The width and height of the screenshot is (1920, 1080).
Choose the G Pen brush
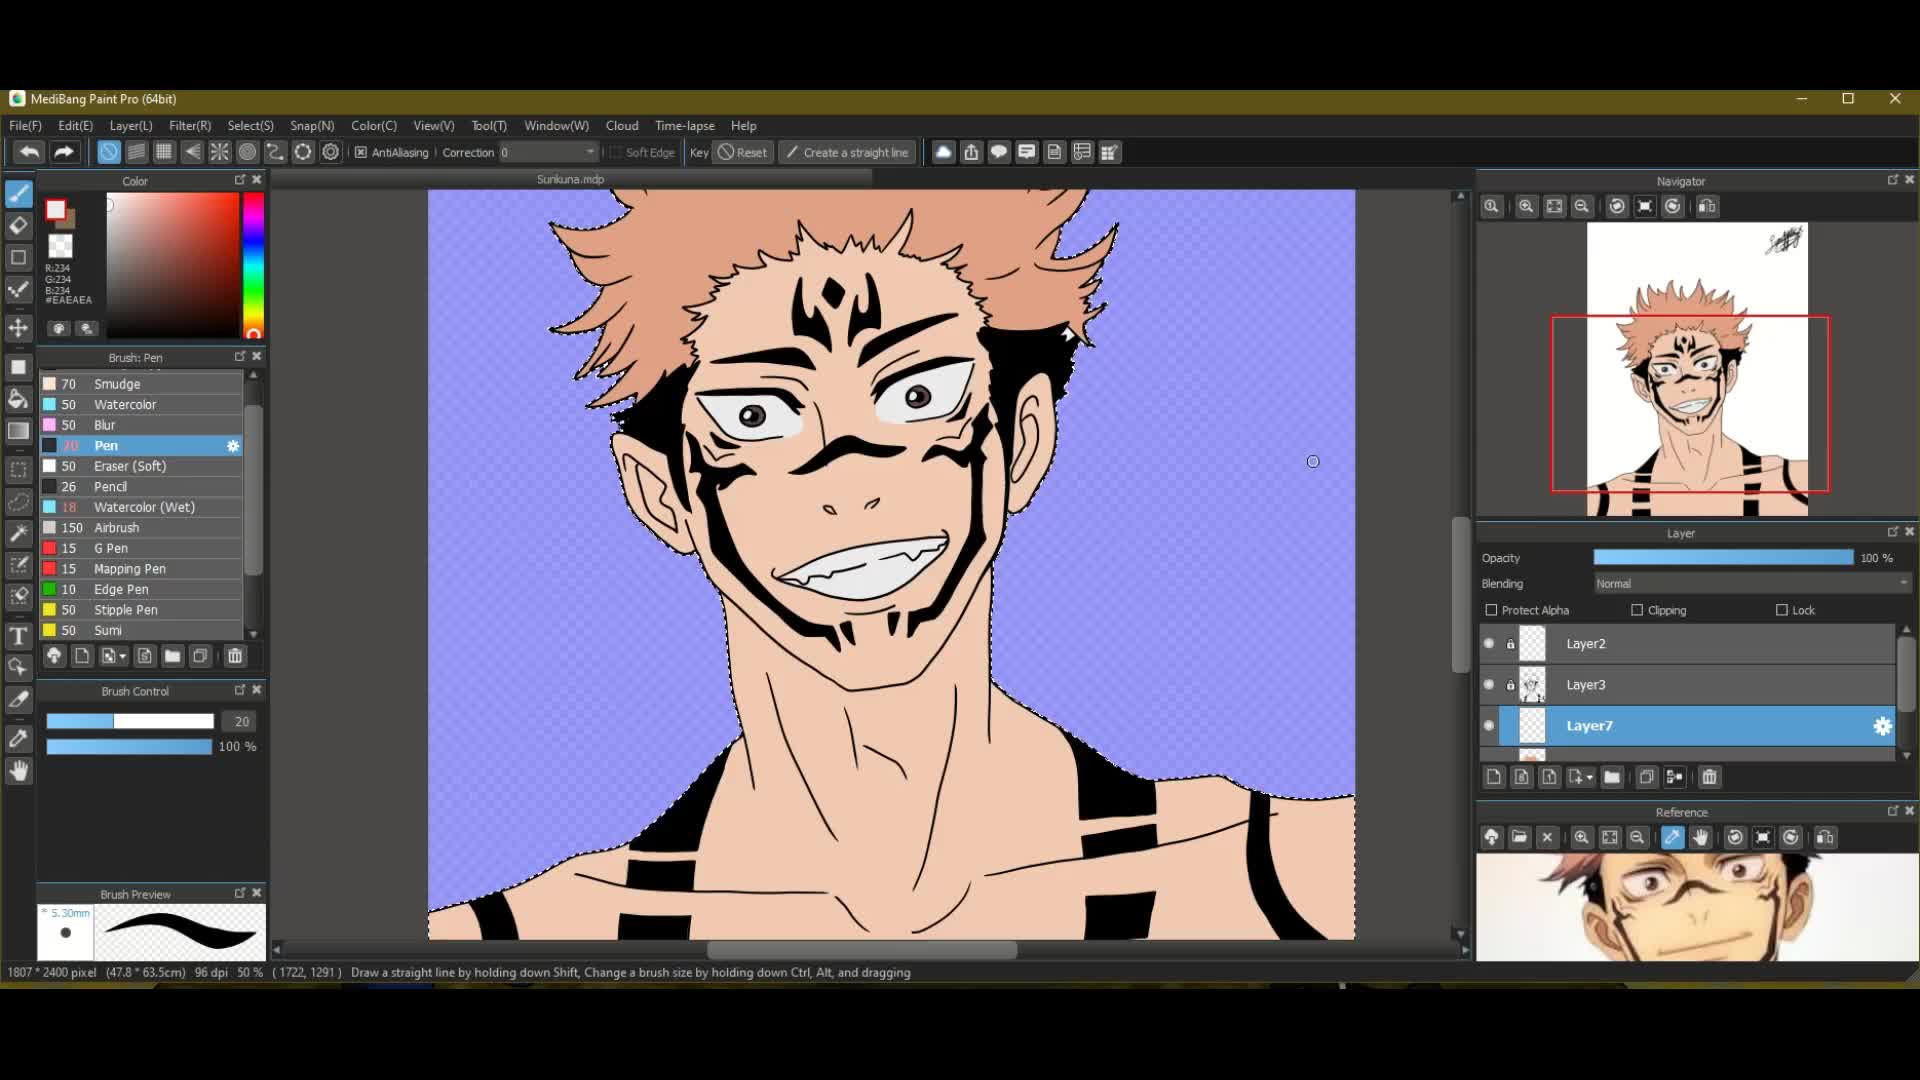click(141, 548)
